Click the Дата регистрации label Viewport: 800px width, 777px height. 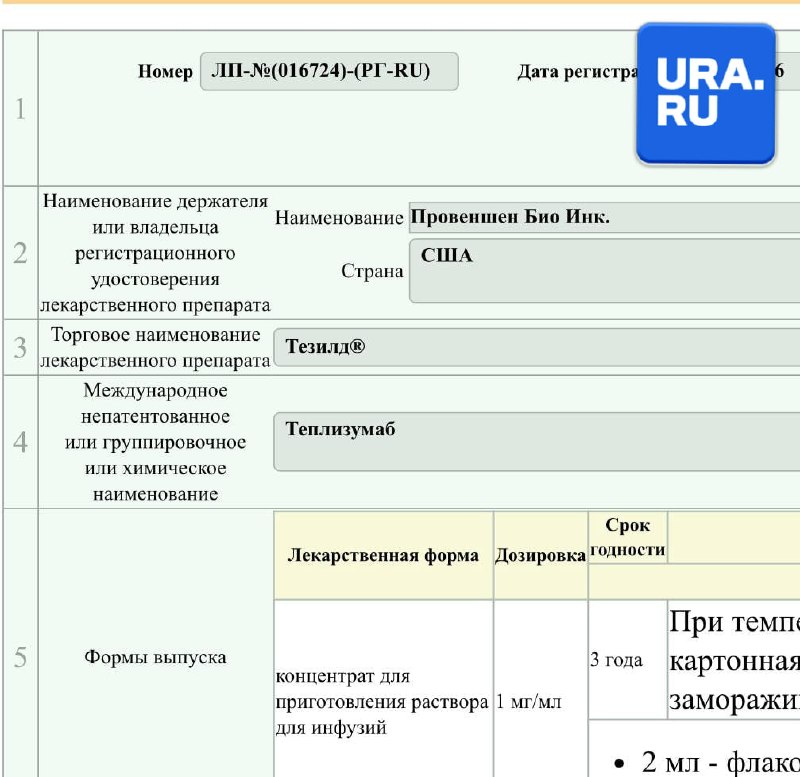pos(577,72)
